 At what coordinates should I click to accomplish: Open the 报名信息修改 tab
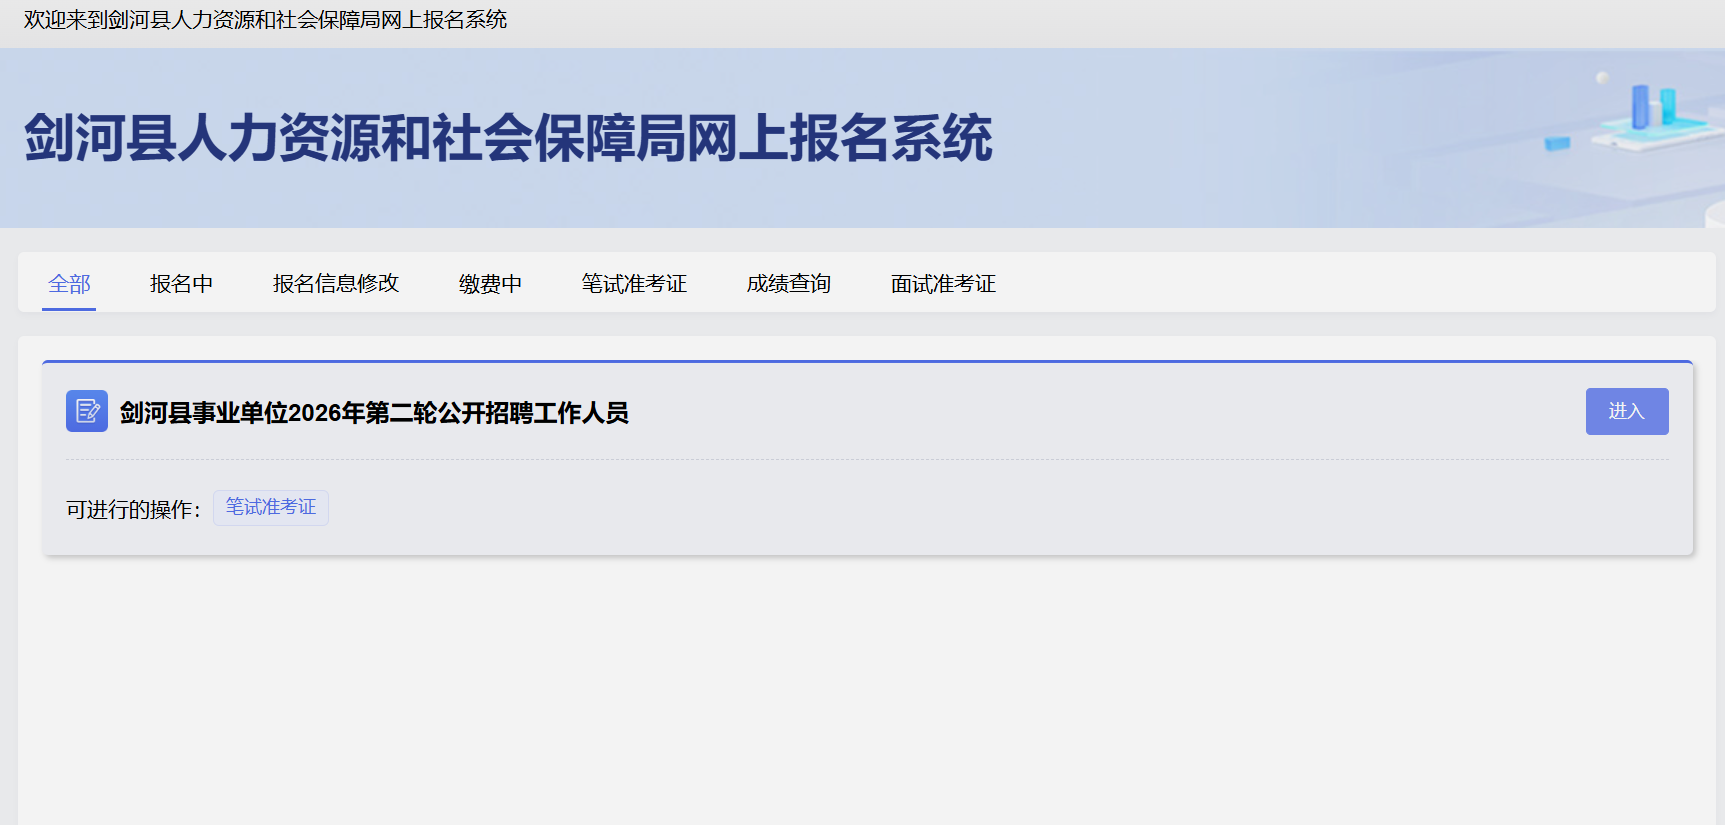click(x=336, y=284)
